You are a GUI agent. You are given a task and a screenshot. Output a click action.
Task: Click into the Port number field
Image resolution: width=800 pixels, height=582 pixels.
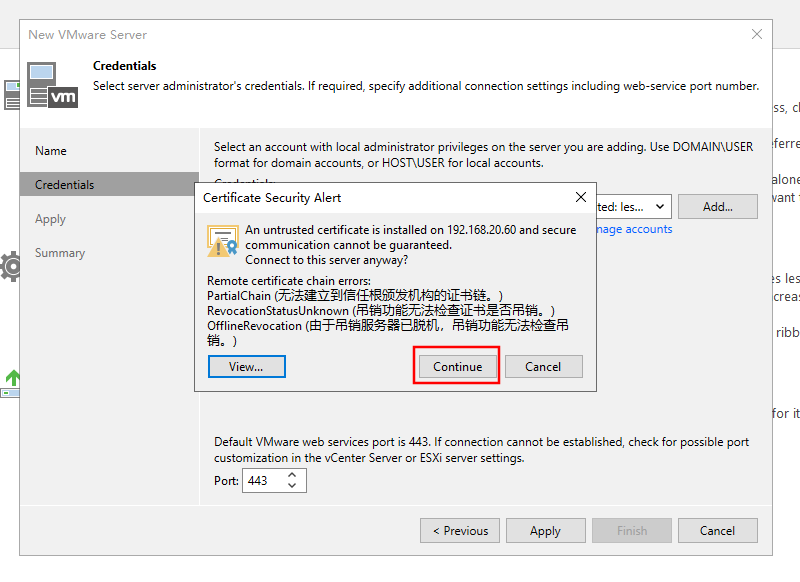point(265,481)
